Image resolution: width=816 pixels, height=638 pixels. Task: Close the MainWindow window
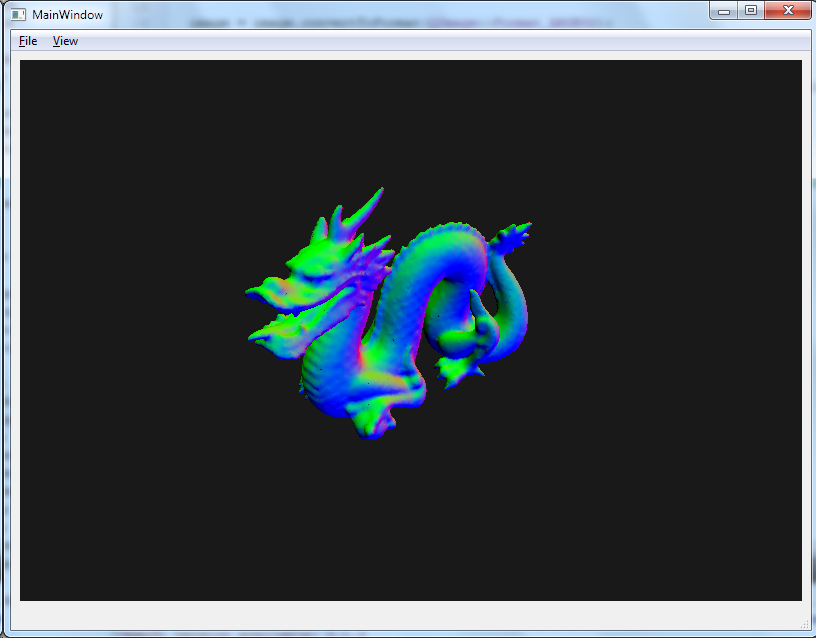(788, 10)
